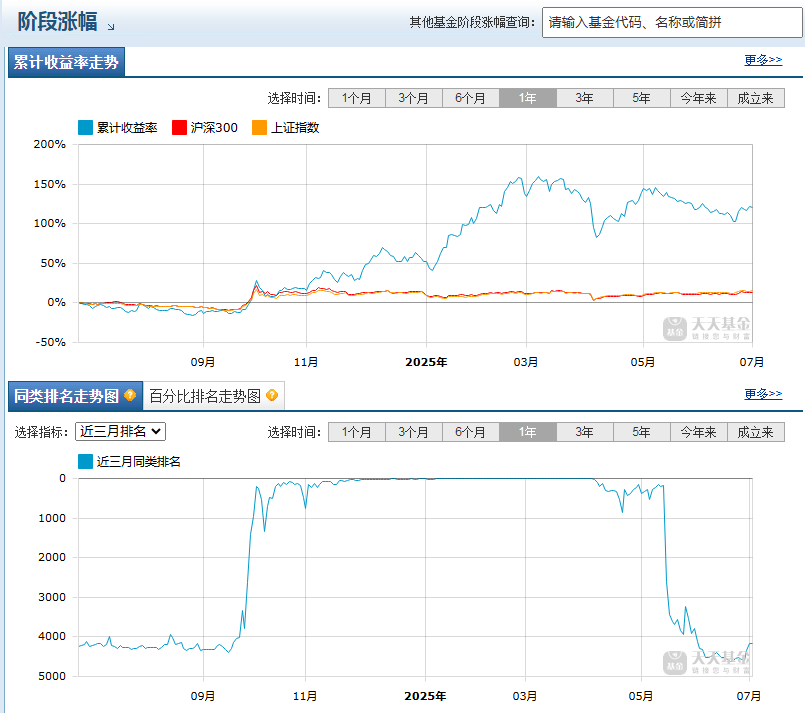Select 1个月 range in the ranking chart
This screenshot has width=805, height=713.
click(357, 432)
